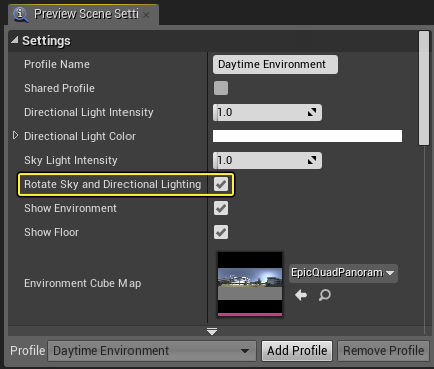Expand advanced settings arrow at panel bottom
This screenshot has width=434, height=369.
[212, 331]
